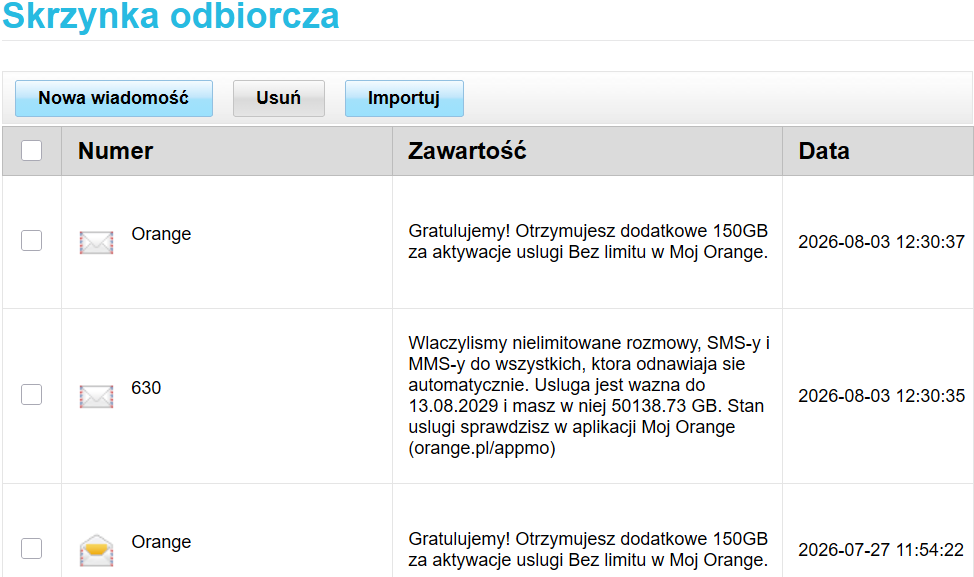Open Gratulujemy message text dated 2026-07-27
Screen dimensions: 974x577
[588, 550]
